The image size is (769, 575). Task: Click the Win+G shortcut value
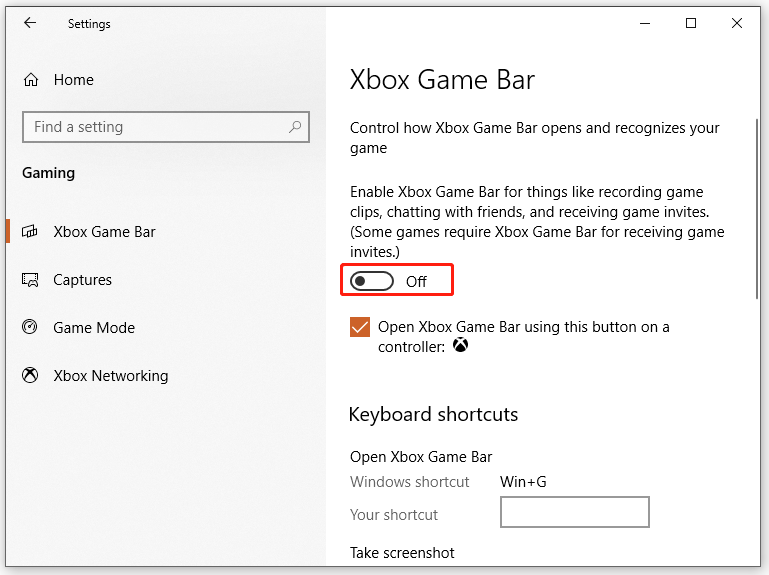(x=523, y=482)
